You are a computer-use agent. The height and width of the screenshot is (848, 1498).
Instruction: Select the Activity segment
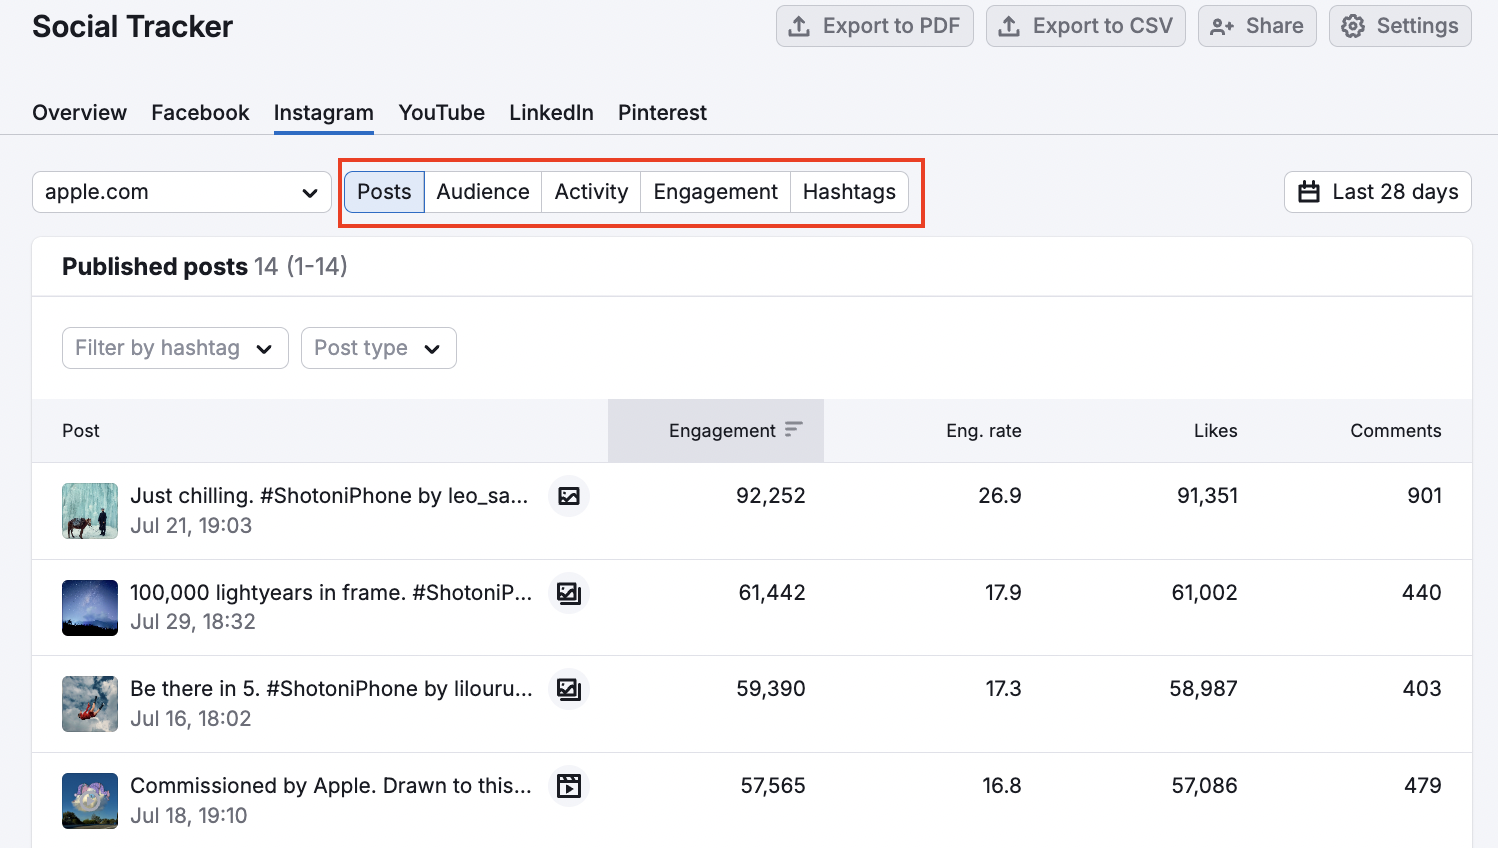pos(591,192)
